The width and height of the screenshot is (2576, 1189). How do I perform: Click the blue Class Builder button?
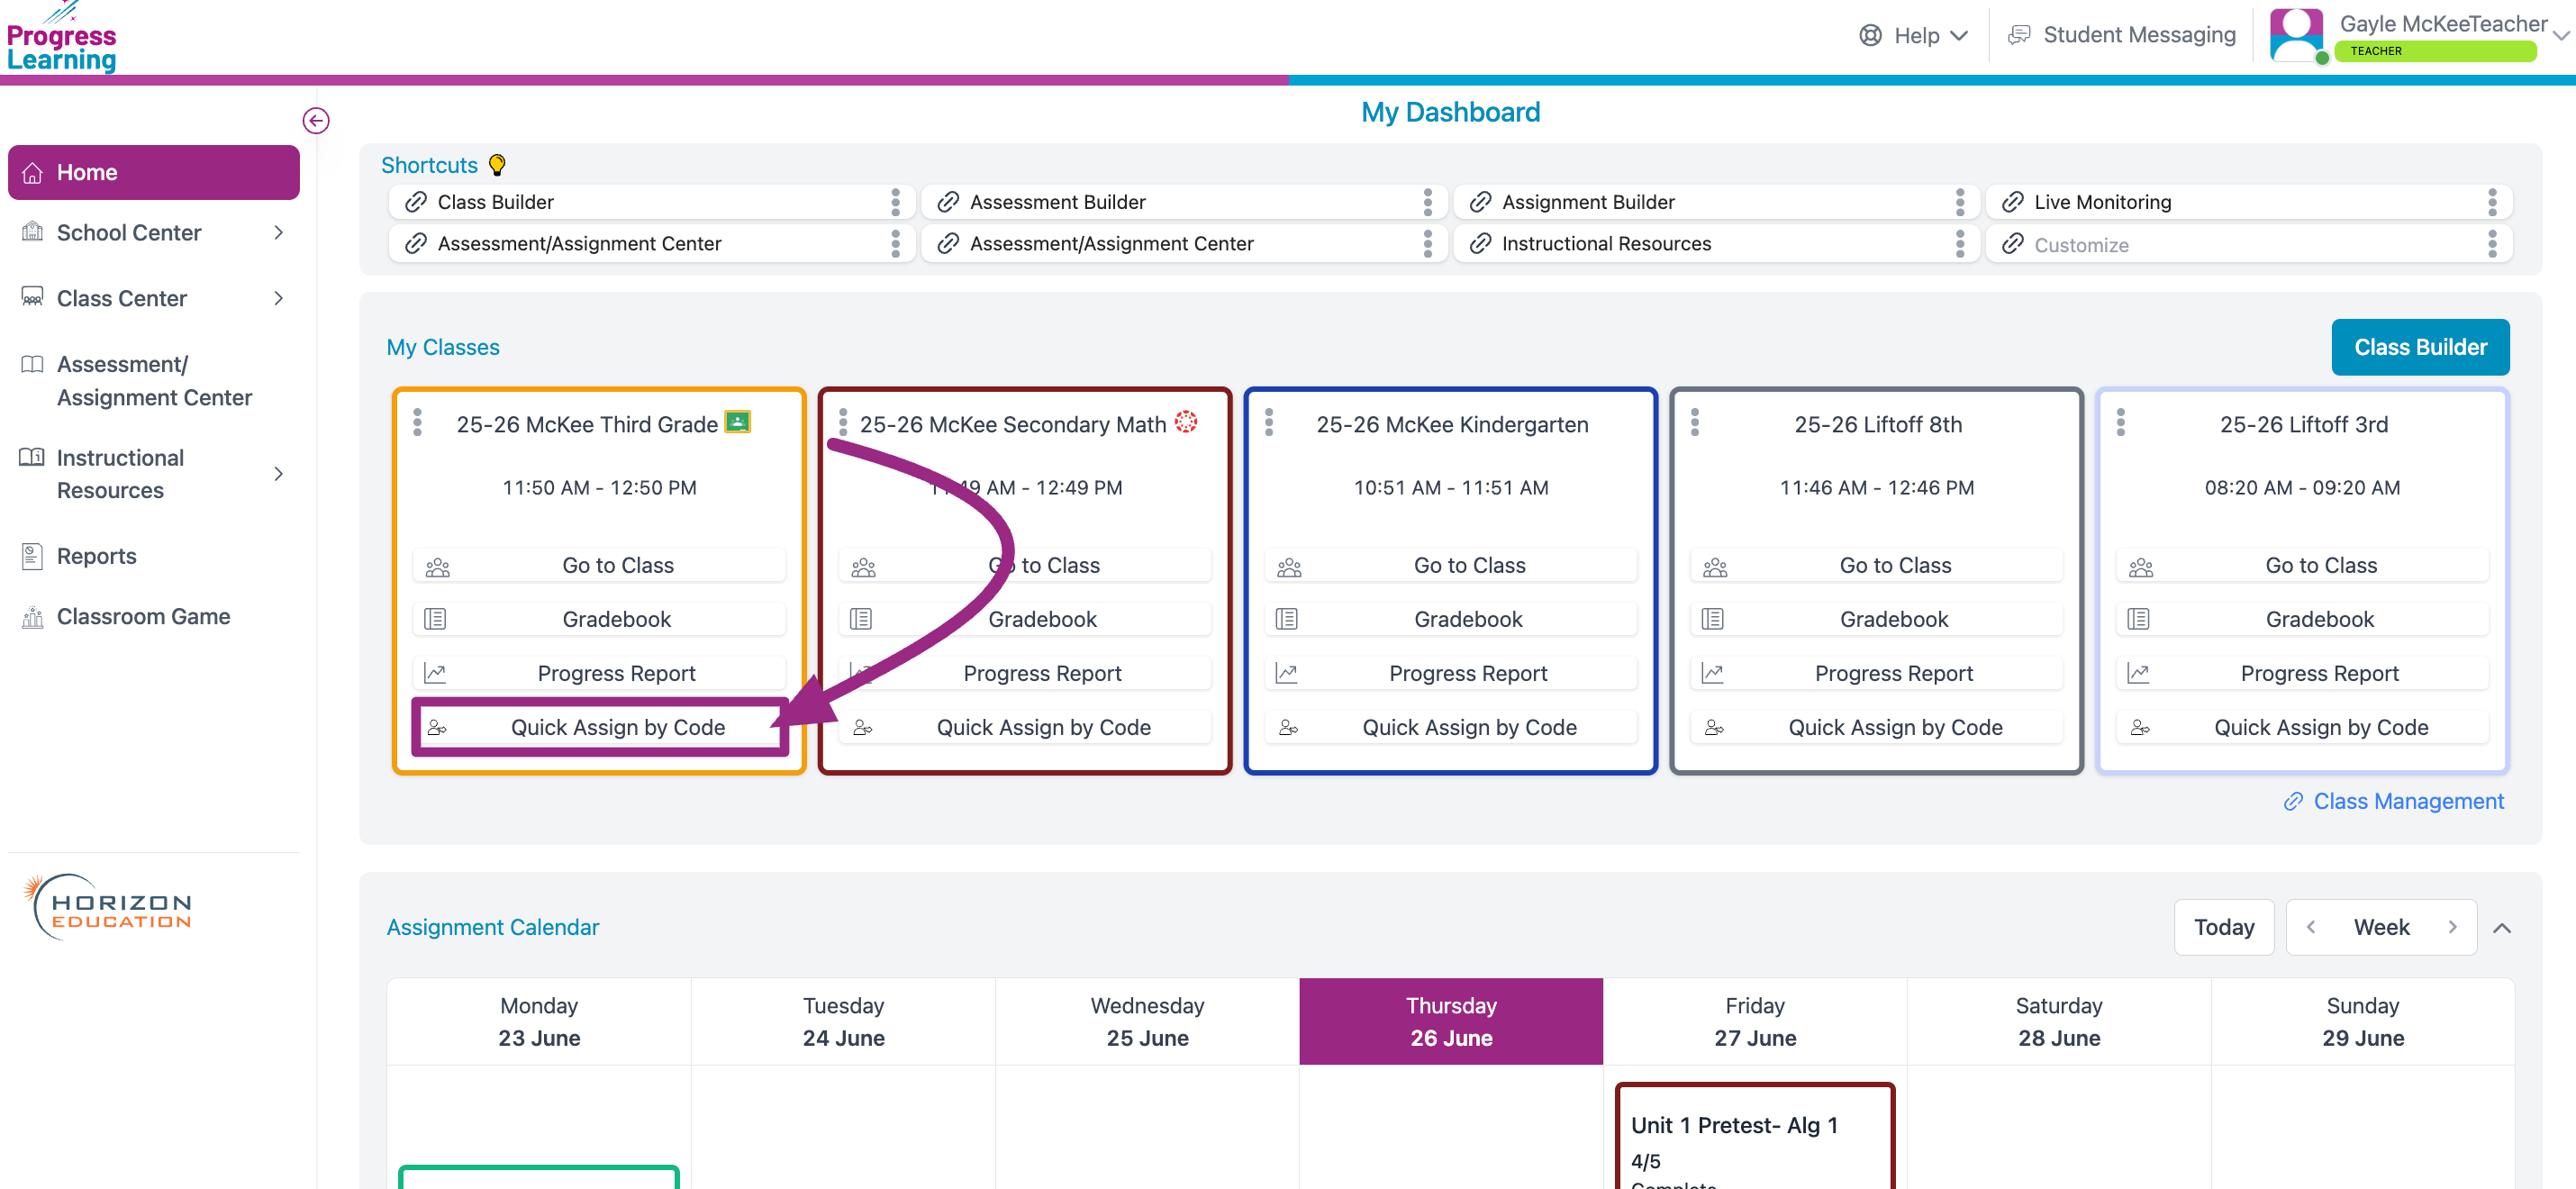tap(2420, 347)
